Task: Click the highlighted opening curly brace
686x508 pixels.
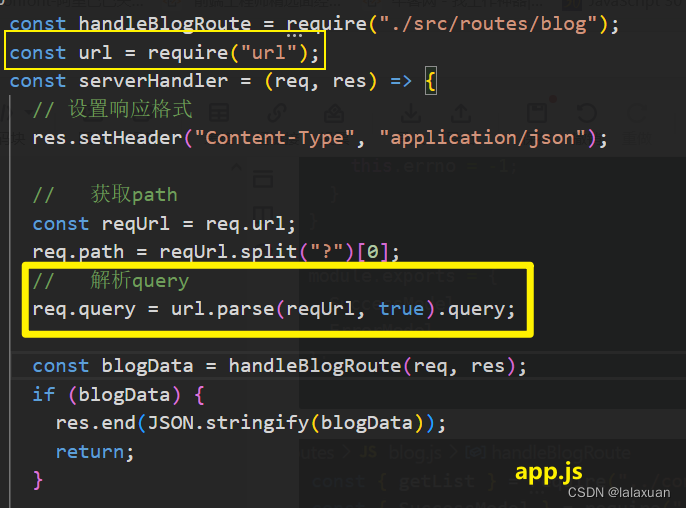Action: pos(431,81)
